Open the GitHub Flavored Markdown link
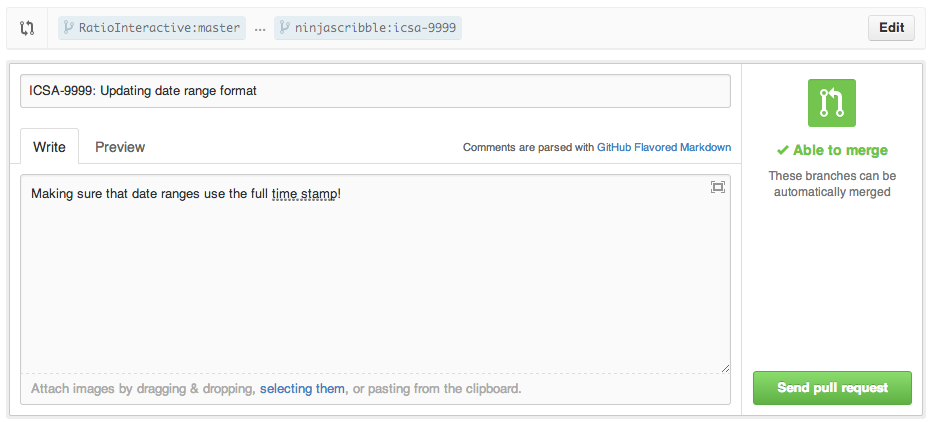The height and width of the screenshot is (422, 932). (664, 147)
